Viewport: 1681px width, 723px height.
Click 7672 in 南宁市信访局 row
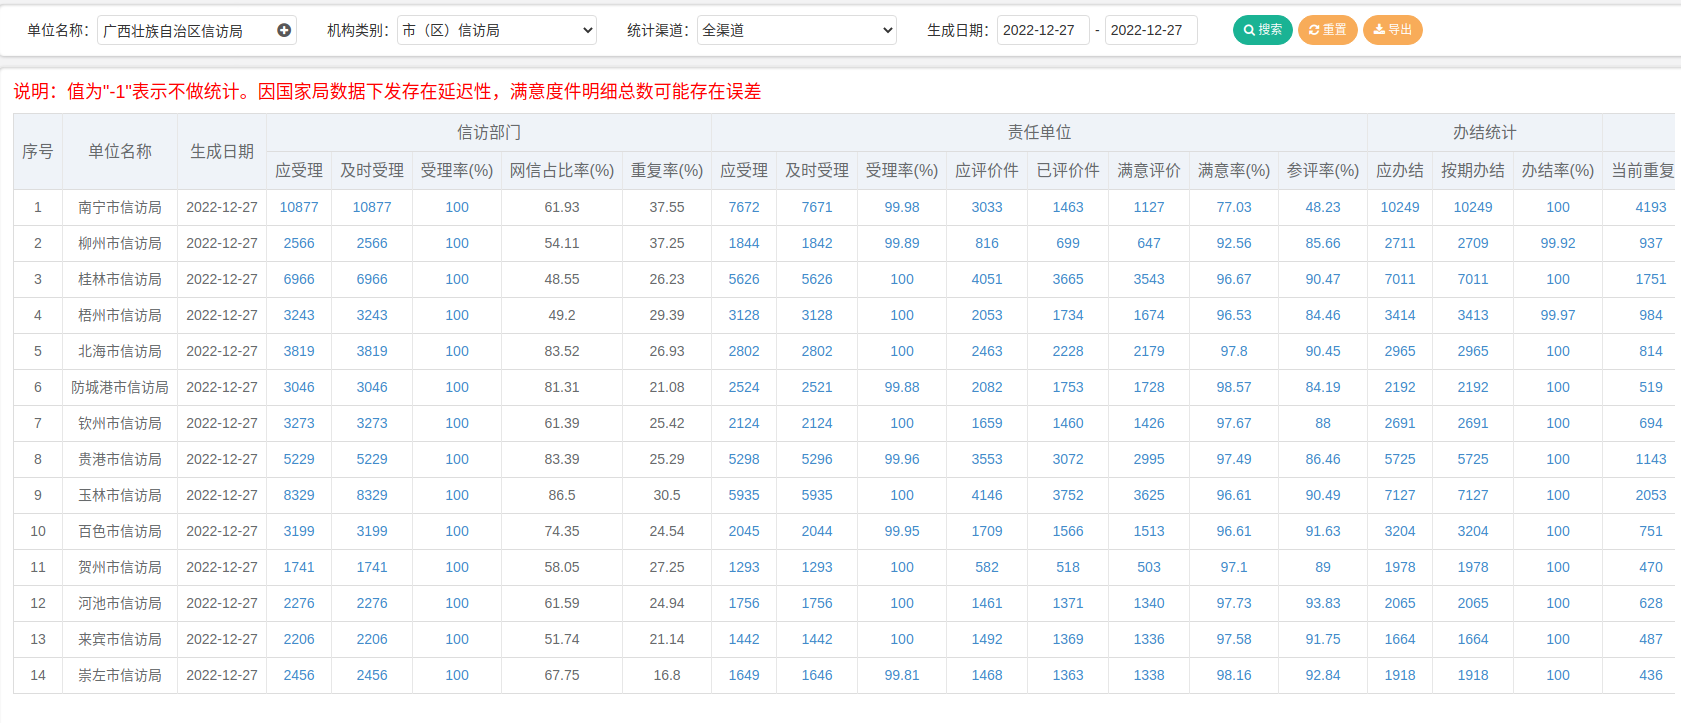pos(744,207)
